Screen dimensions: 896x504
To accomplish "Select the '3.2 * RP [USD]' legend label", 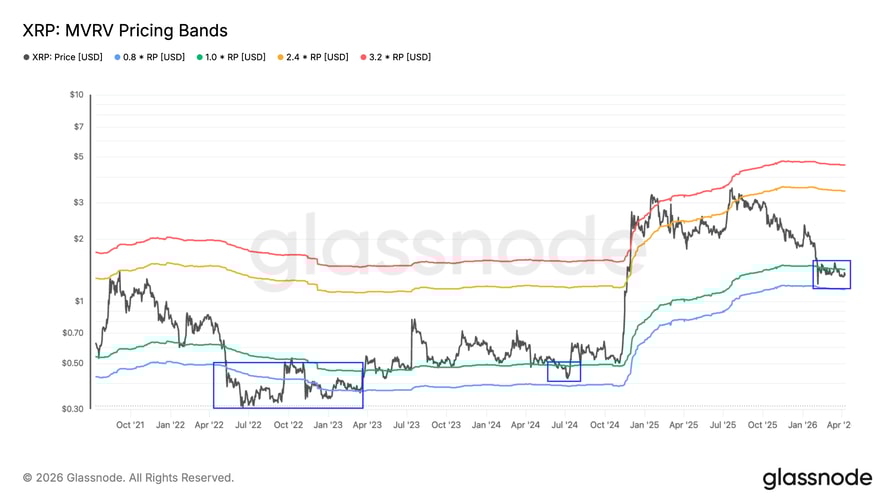I will 402,57.
